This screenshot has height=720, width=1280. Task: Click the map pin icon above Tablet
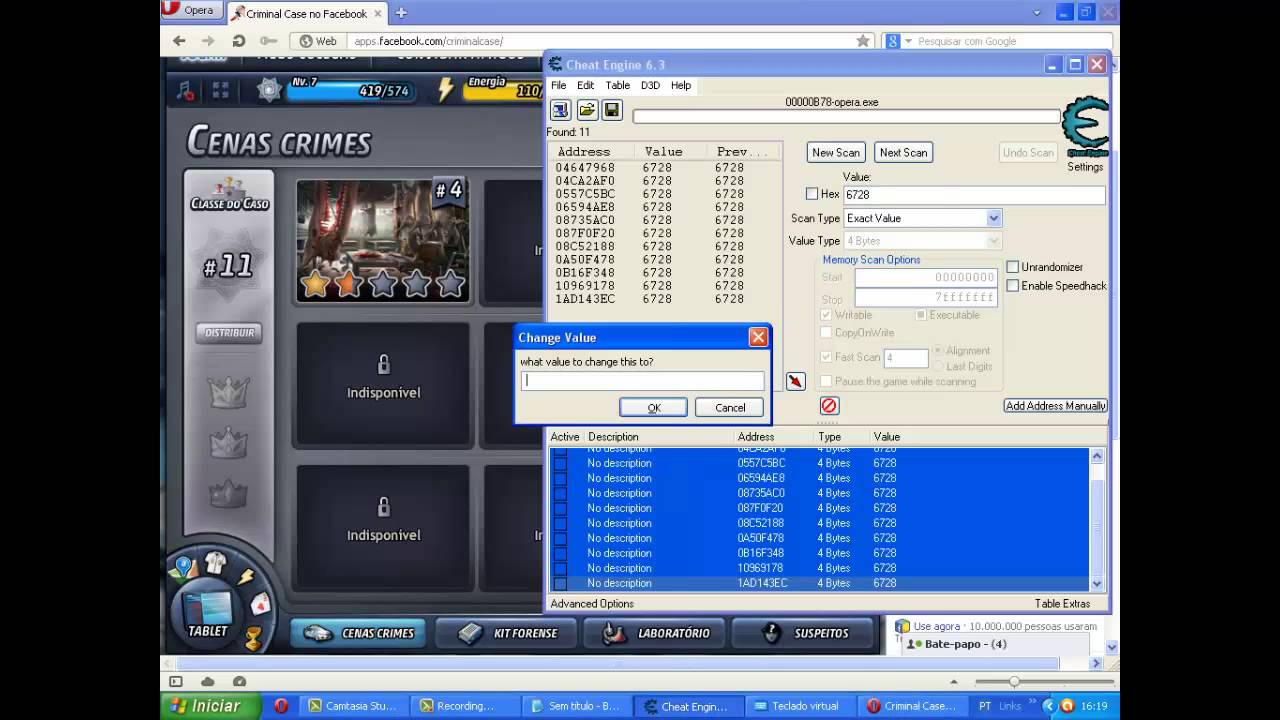coord(183,569)
